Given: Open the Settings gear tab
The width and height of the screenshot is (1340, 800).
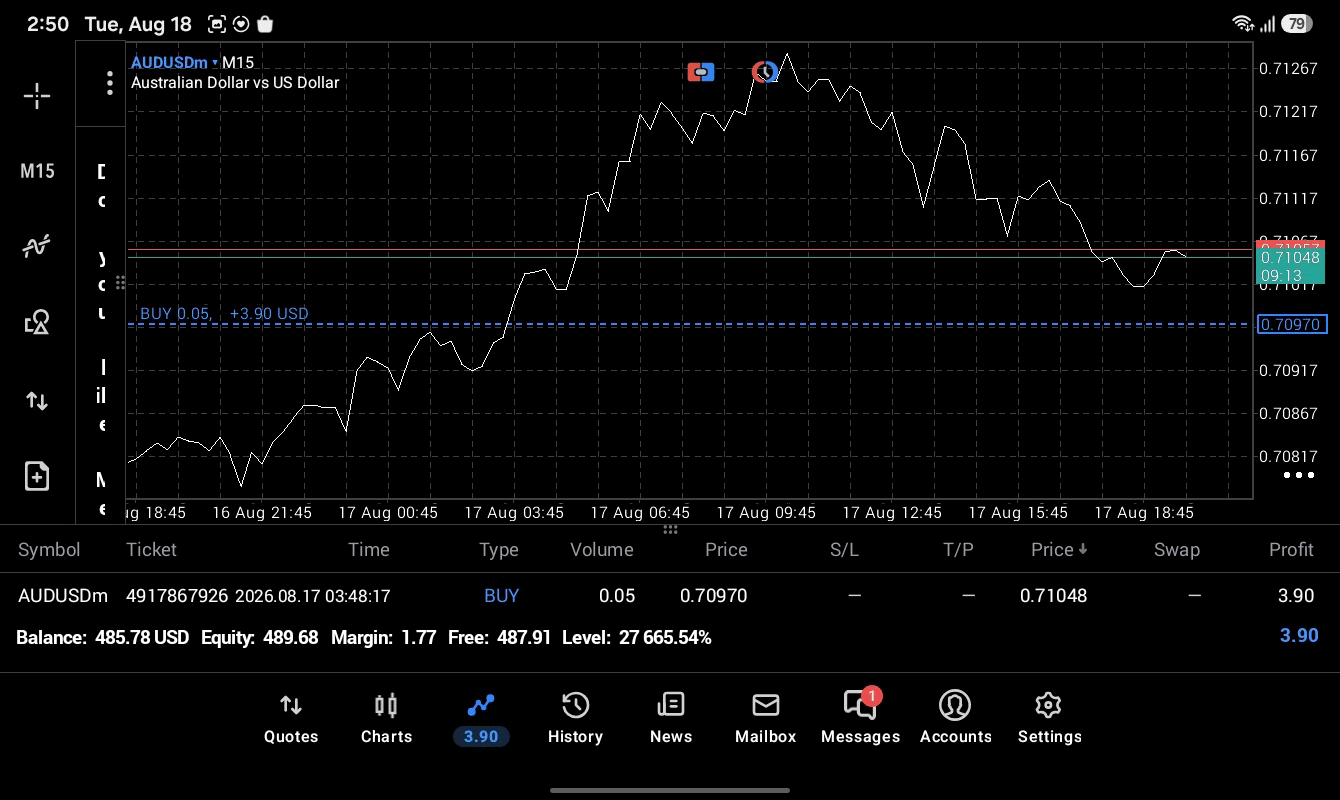Looking at the screenshot, I should pyautogui.click(x=1049, y=719).
